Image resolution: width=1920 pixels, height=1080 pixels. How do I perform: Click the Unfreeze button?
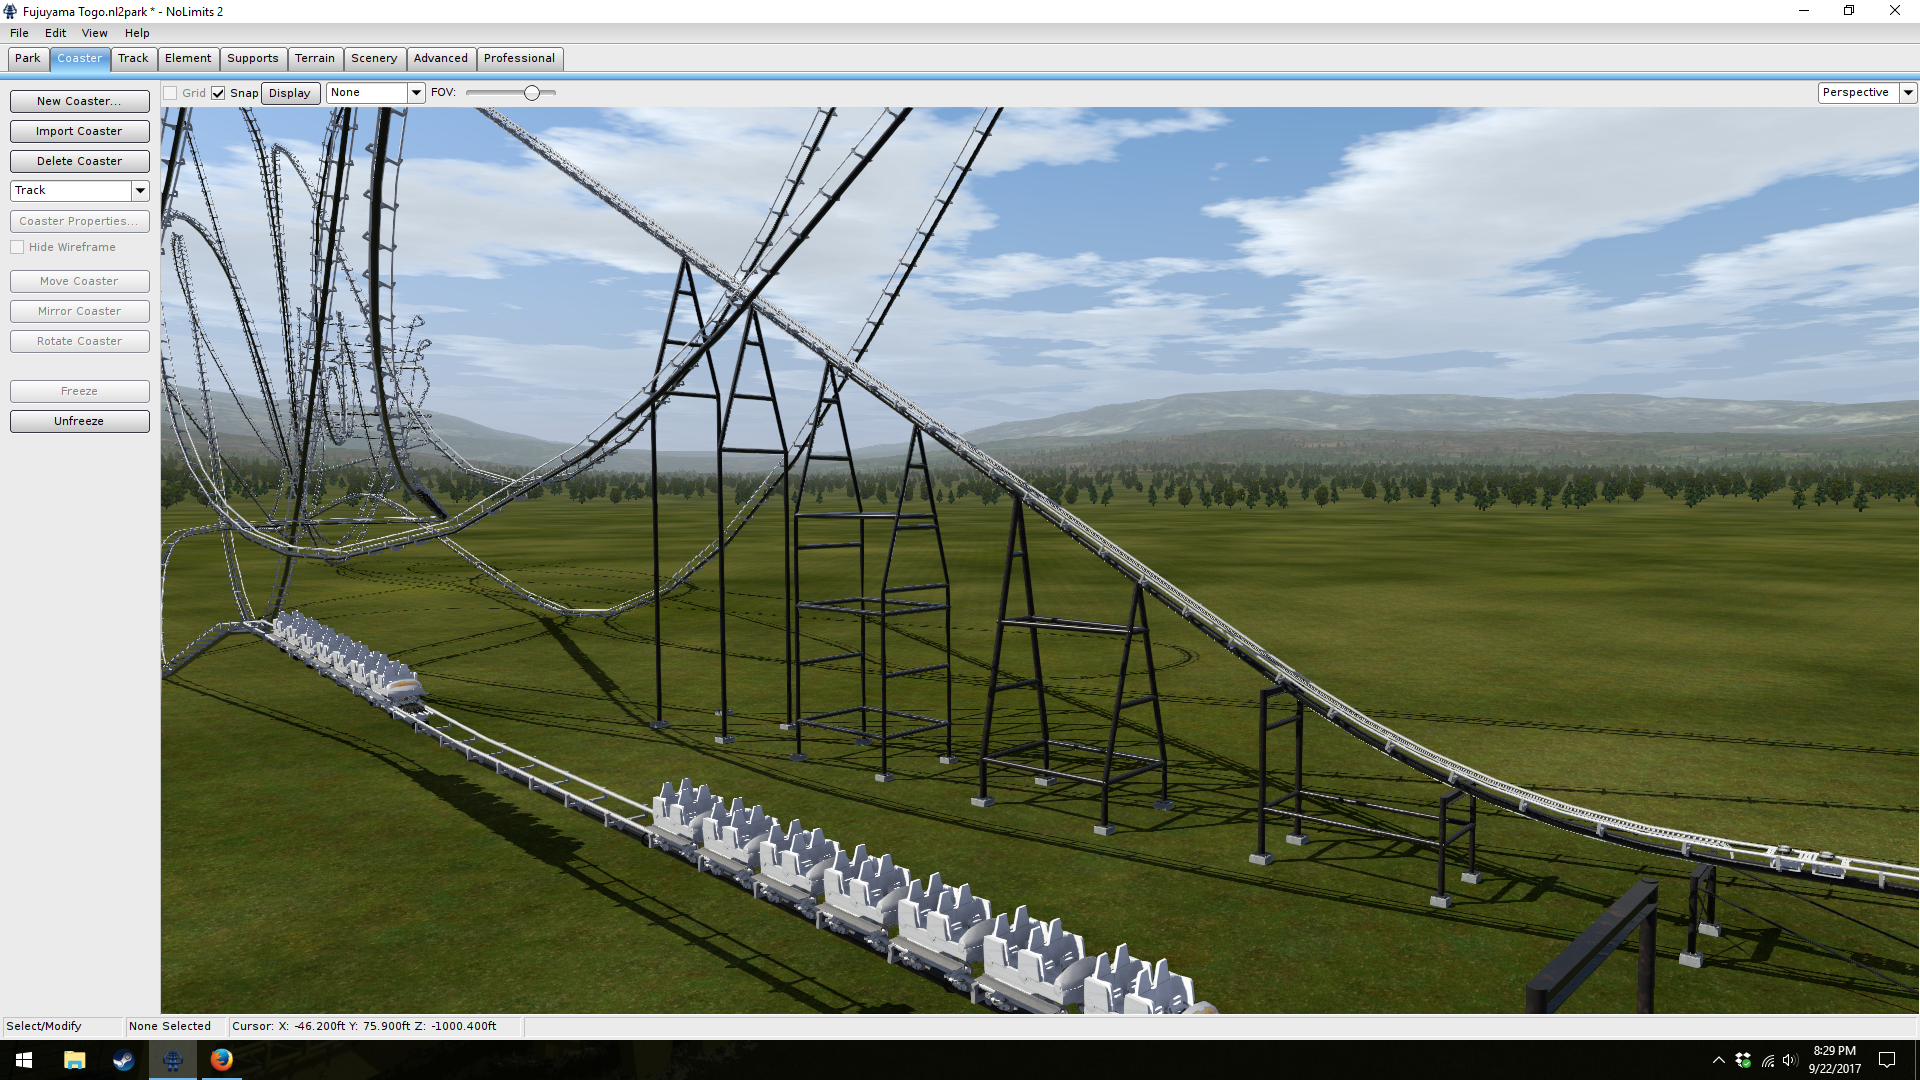tap(79, 421)
